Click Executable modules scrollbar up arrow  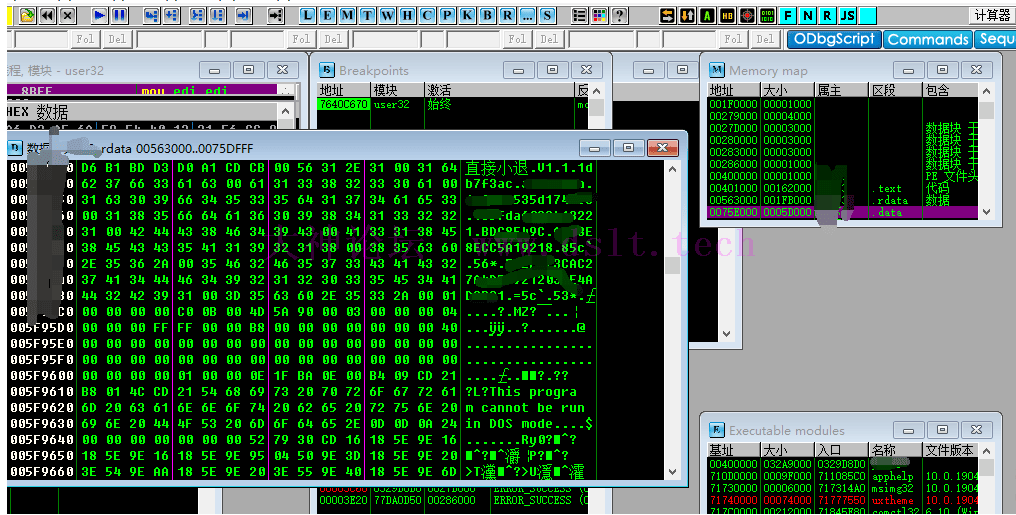point(986,450)
